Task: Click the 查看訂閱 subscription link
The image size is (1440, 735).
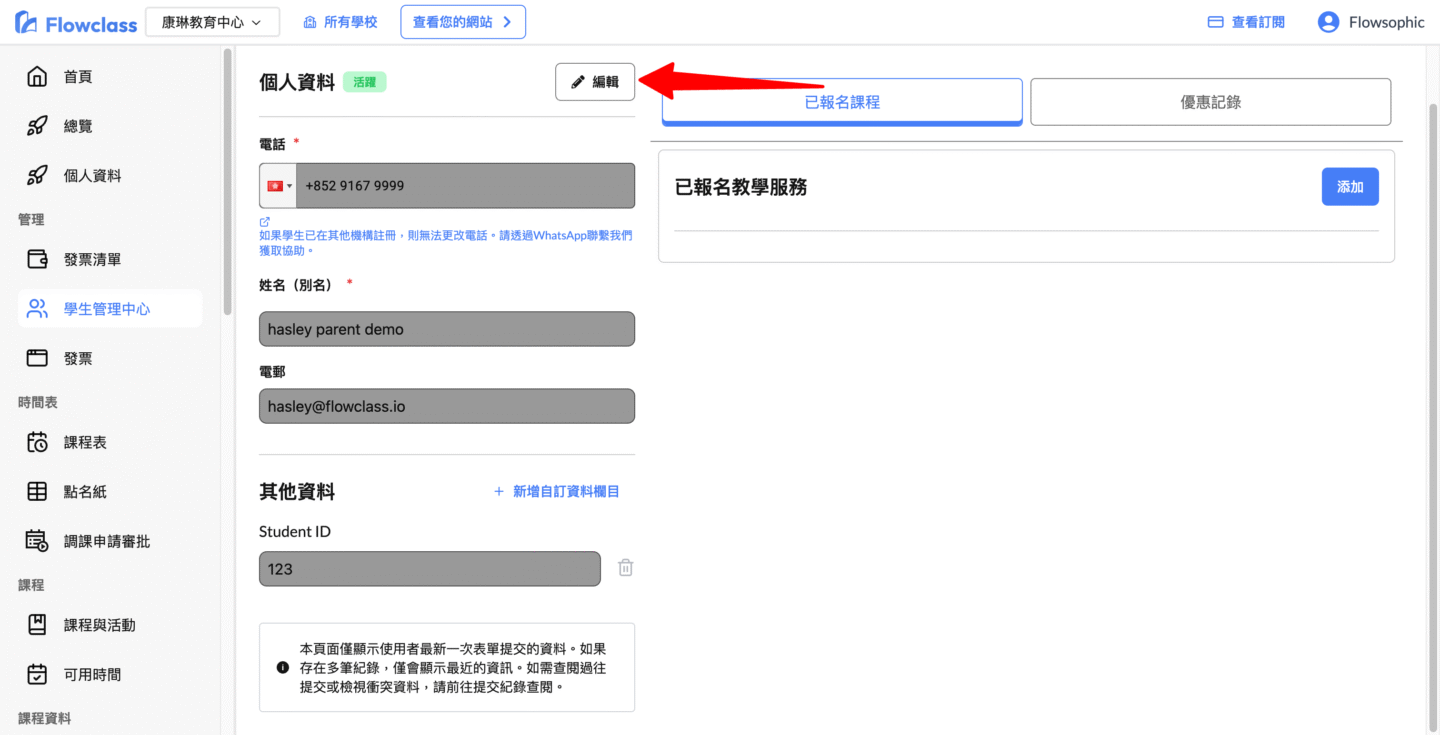Action: pos(1246,22)
